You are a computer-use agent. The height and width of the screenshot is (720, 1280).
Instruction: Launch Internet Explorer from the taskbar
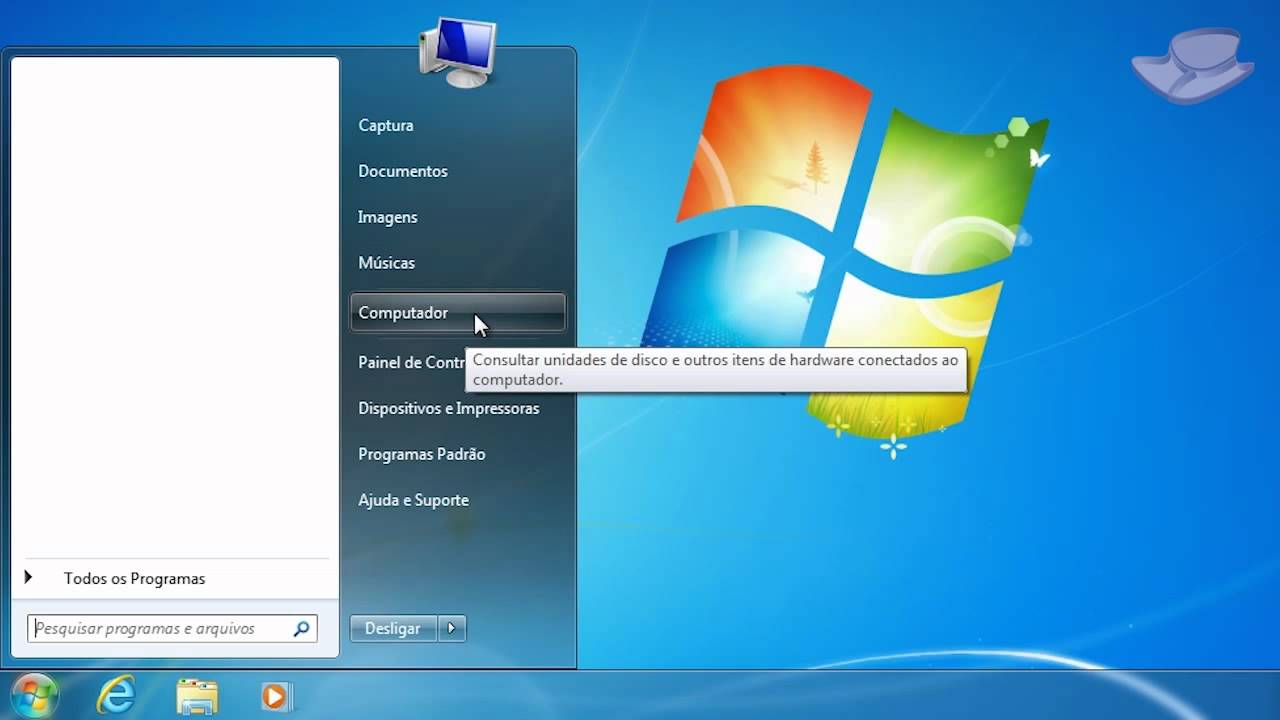click(x=116, y=696)
